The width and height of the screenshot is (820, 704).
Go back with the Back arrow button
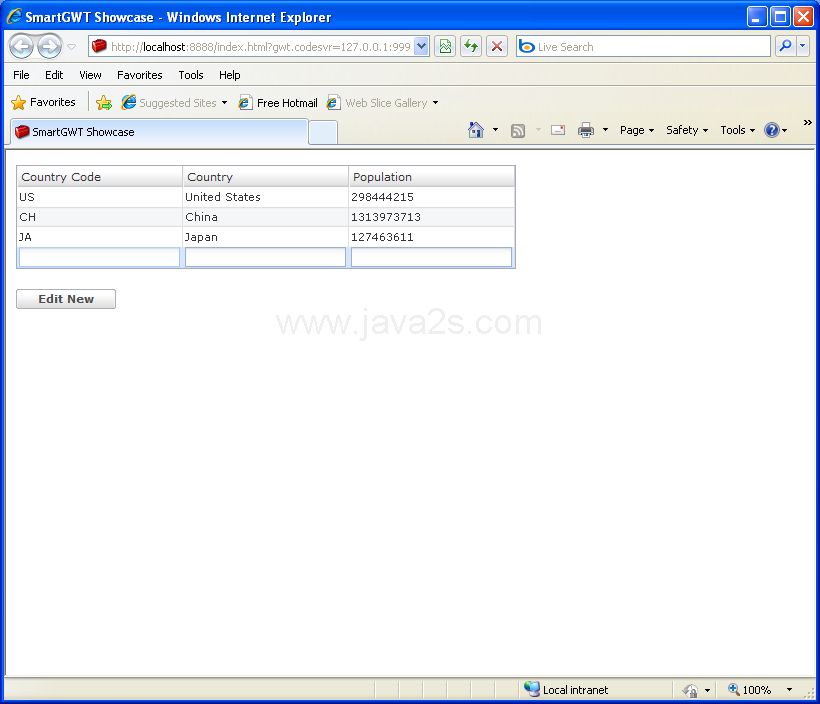(x=21, y=47)
